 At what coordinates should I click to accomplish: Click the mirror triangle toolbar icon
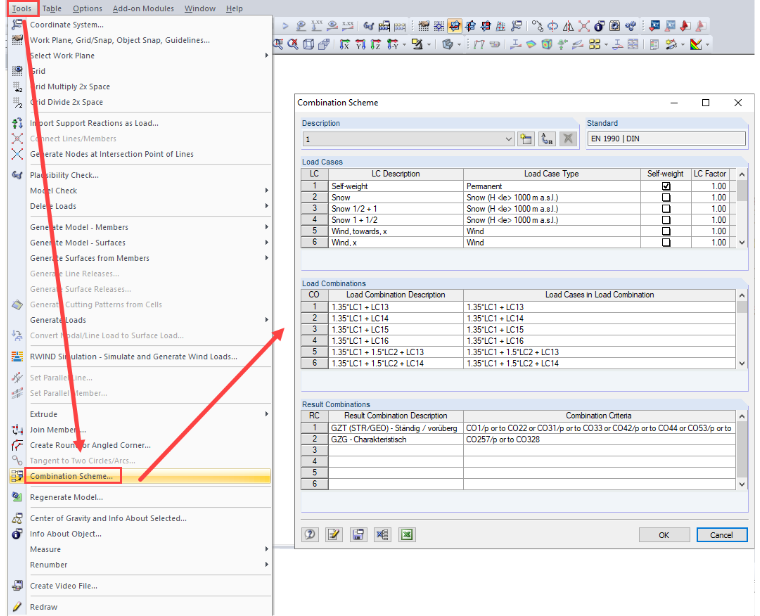568,26
